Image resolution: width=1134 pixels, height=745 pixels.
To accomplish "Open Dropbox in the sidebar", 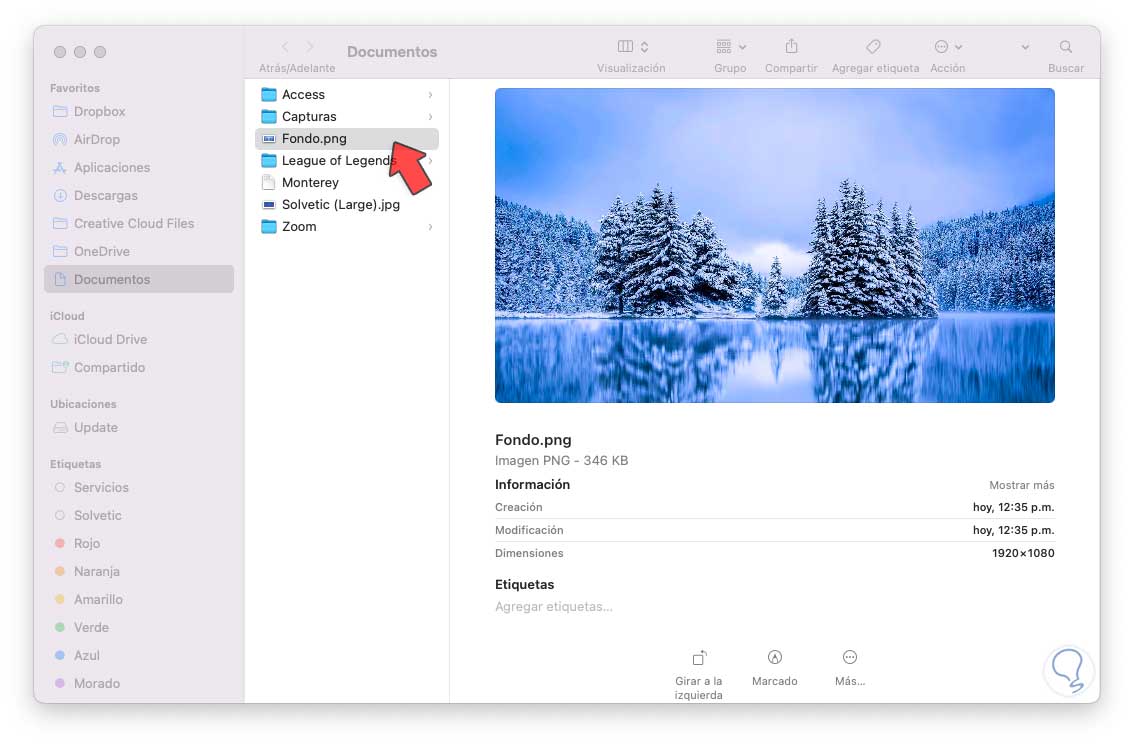I will tap(139, 111).
